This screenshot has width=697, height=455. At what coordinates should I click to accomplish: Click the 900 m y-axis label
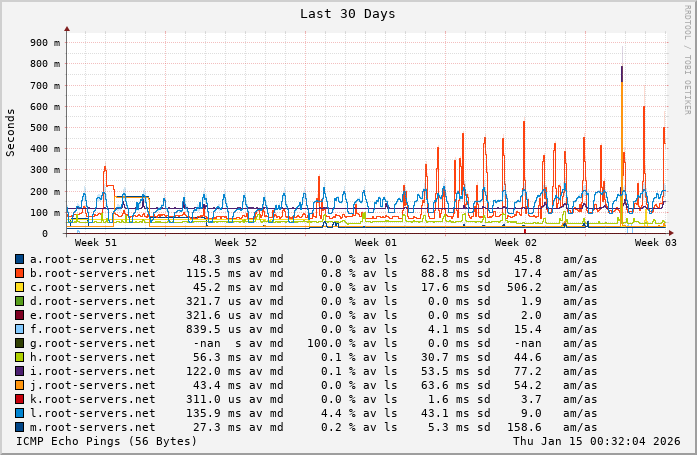(45, 43)
